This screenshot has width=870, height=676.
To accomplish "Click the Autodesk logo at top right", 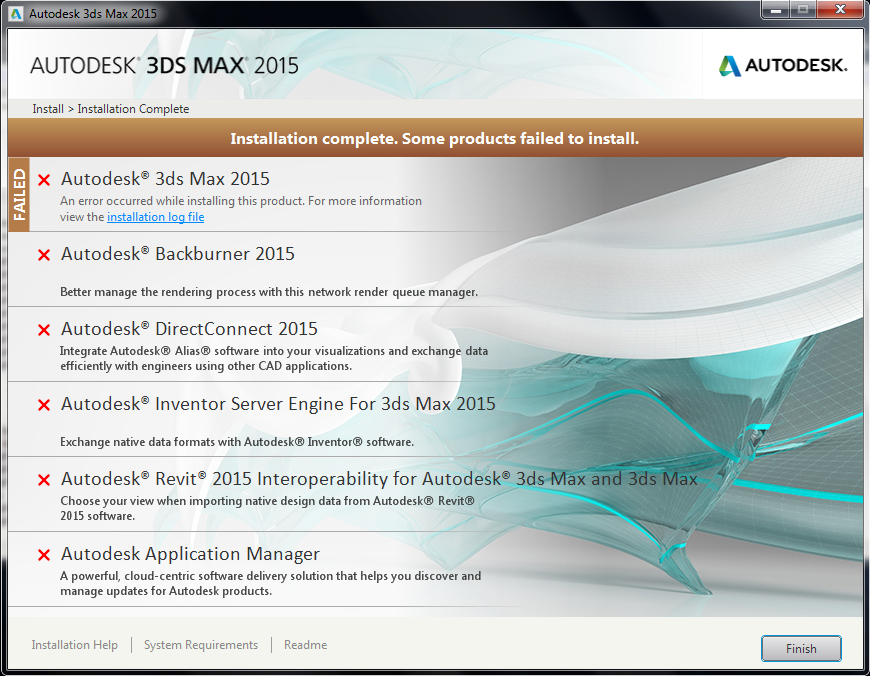I will (783, 65).
